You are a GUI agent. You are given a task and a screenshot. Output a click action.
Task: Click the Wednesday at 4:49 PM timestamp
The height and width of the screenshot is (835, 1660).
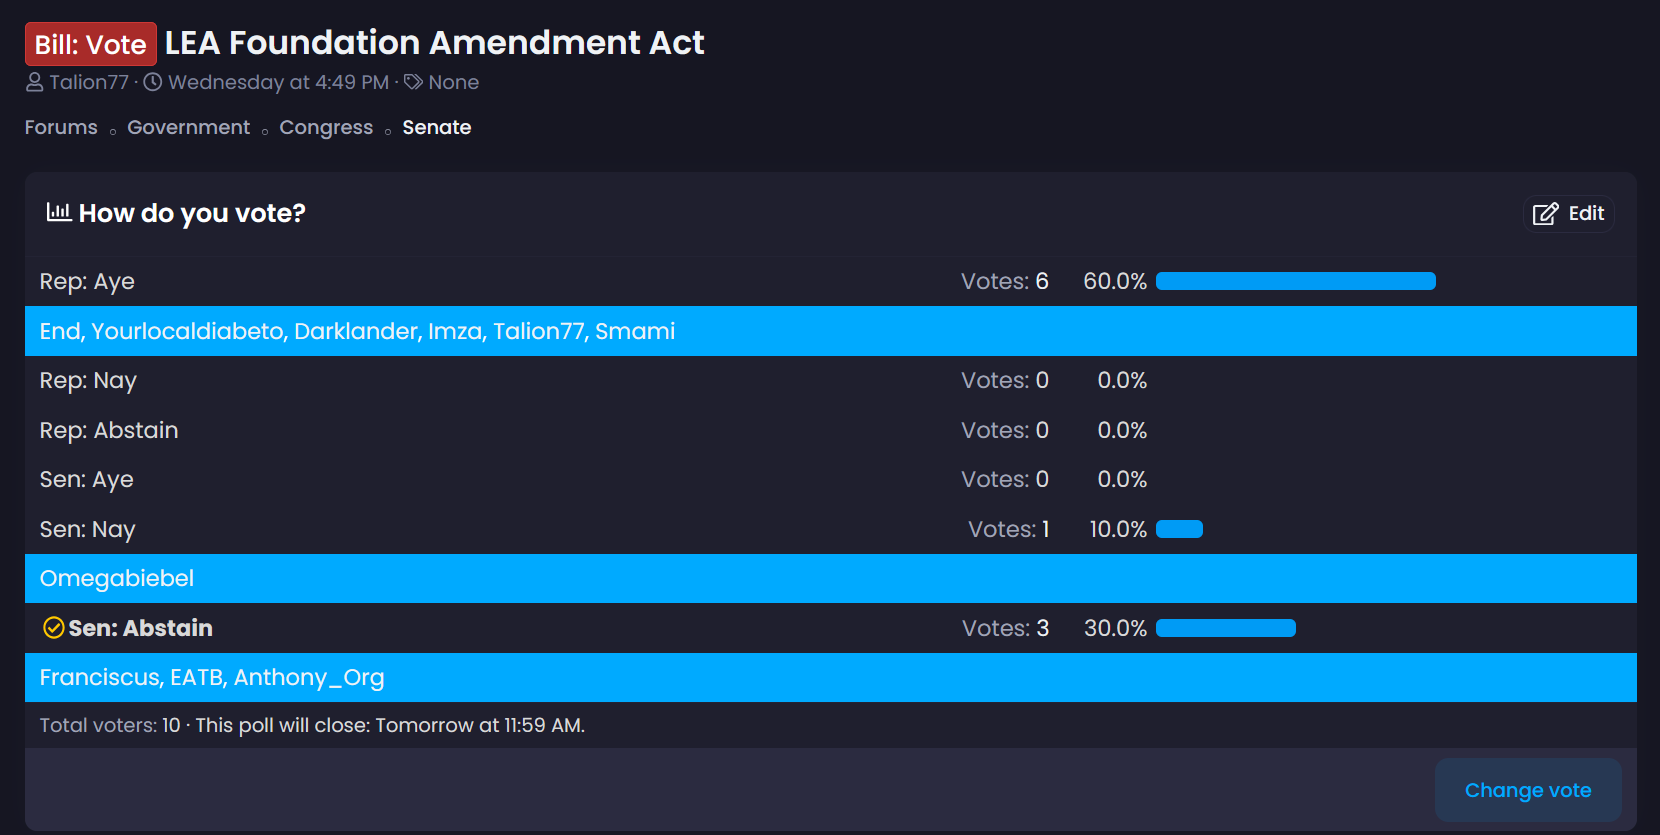(278, 82)
